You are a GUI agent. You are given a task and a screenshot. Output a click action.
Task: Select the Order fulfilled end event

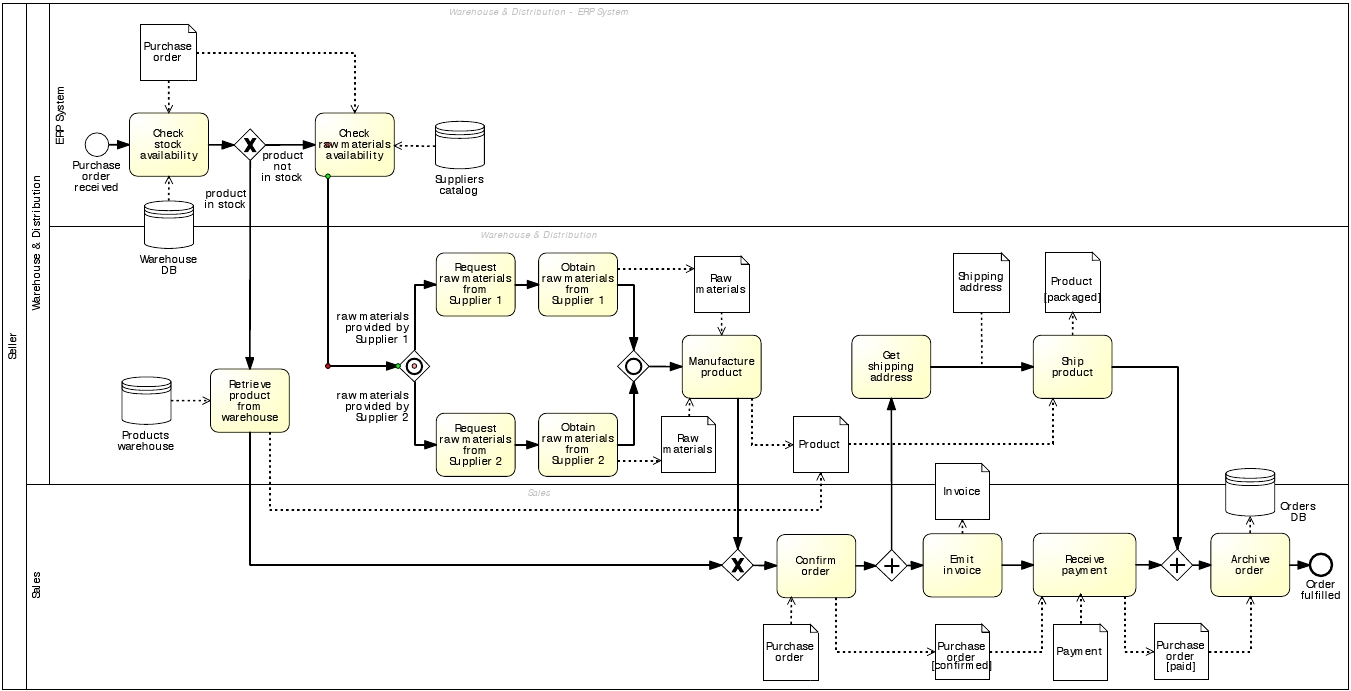(x=1321, y=565)
